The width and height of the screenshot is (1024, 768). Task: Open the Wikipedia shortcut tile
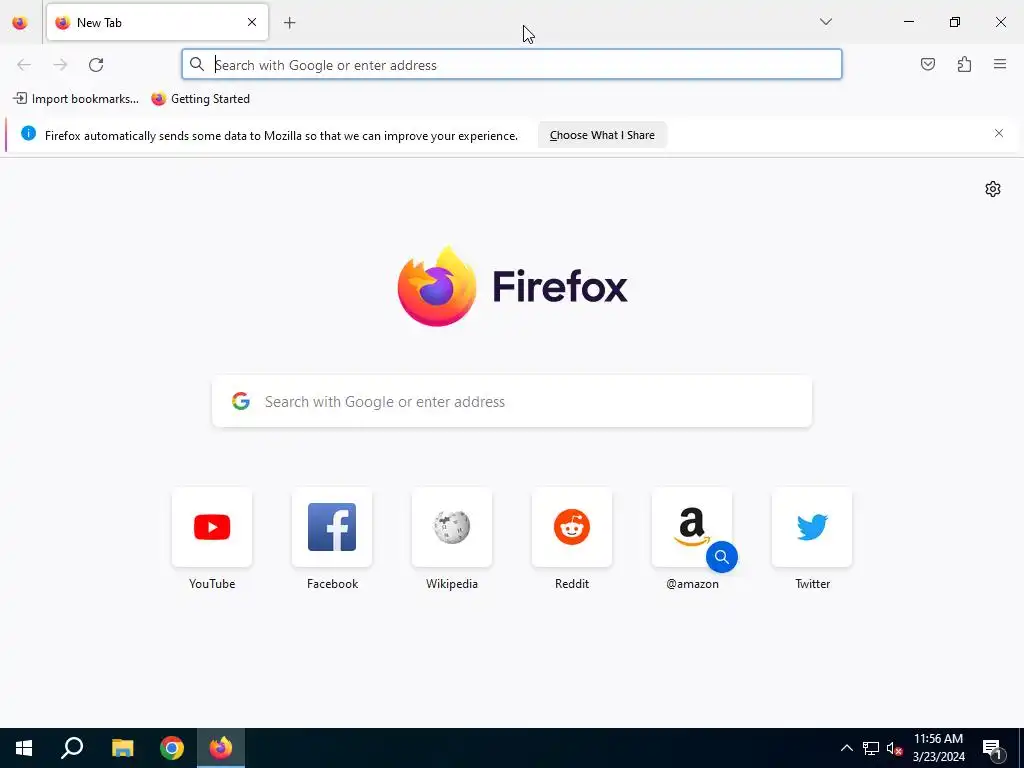click(452, 527)
